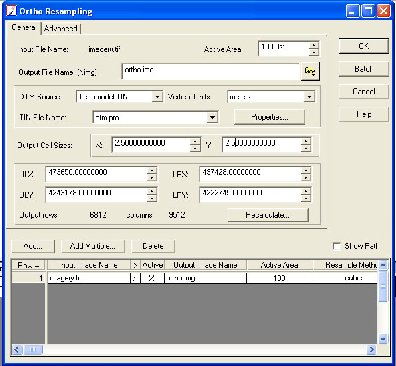Decrease Output Cell Size Y value
396x366 pixels.
pos(306,149)
